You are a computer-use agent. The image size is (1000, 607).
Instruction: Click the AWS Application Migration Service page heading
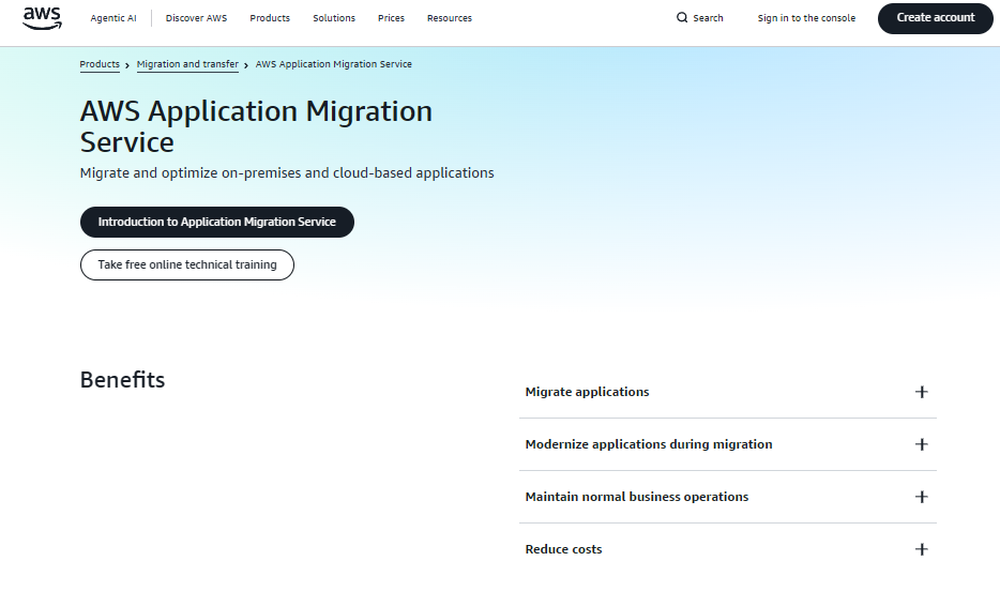pos(256,126)
